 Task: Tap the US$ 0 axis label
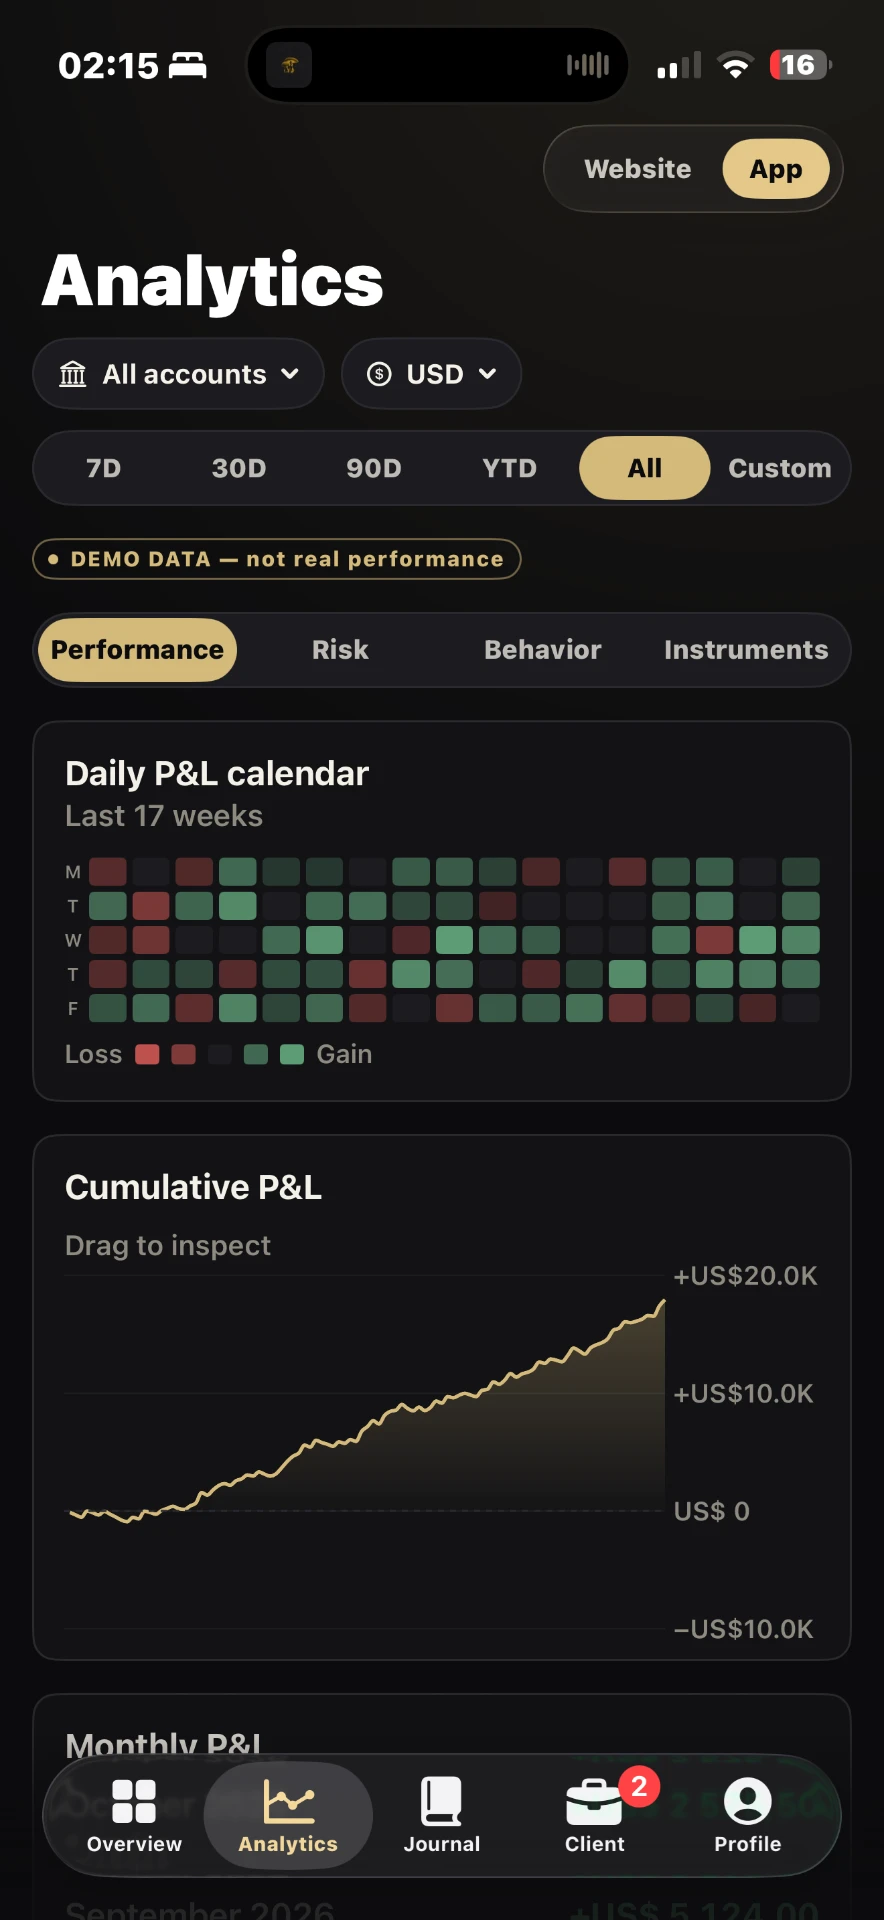pyautogui.click(x=711, y=1511)
